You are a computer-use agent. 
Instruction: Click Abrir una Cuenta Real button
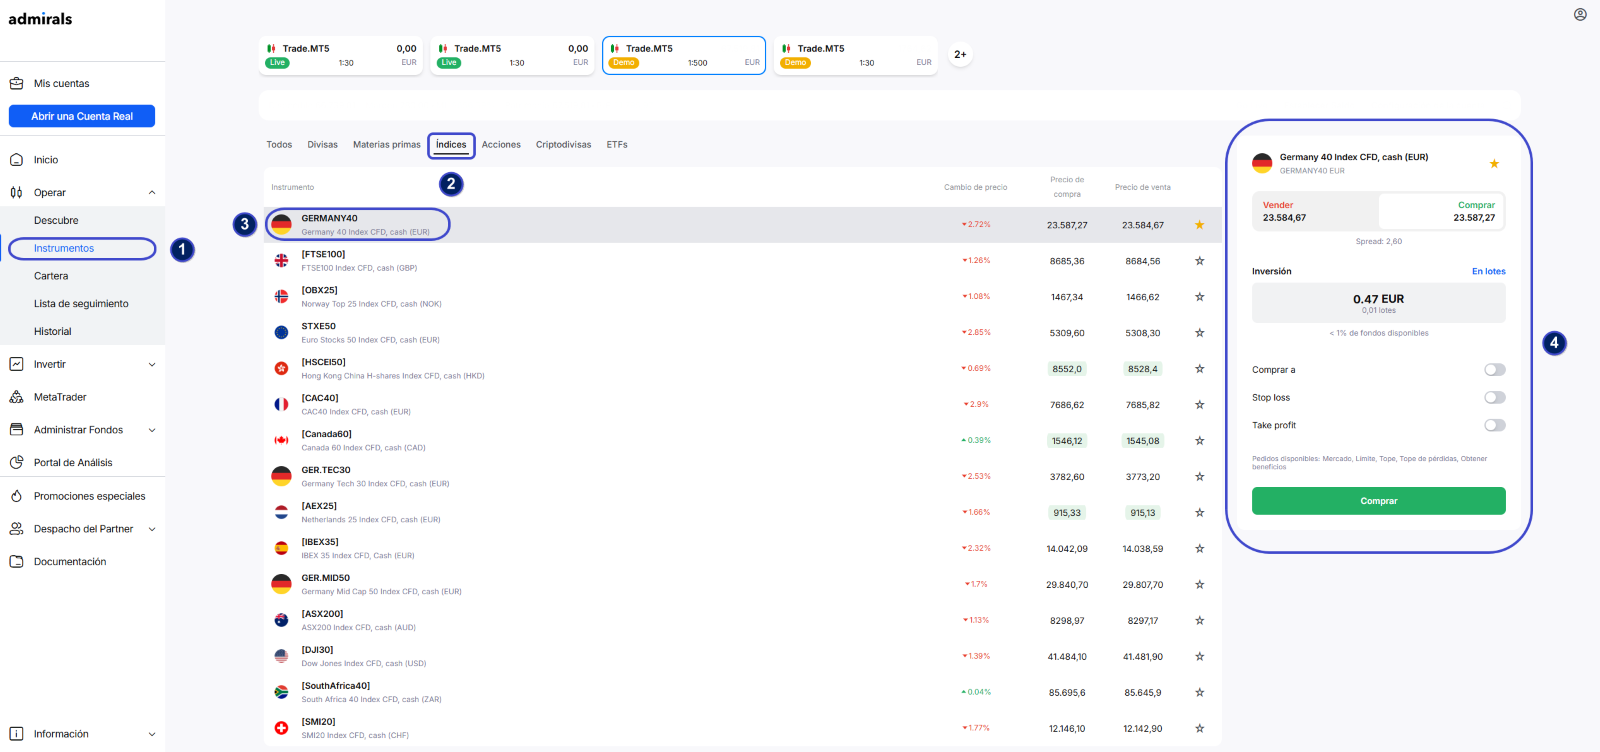pos(82,116)
